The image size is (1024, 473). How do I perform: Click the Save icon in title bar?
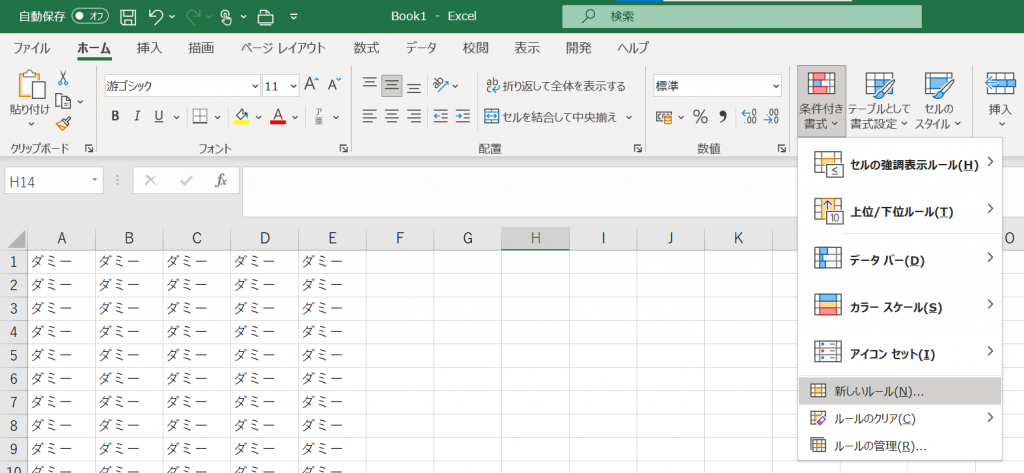pos(128,17)
